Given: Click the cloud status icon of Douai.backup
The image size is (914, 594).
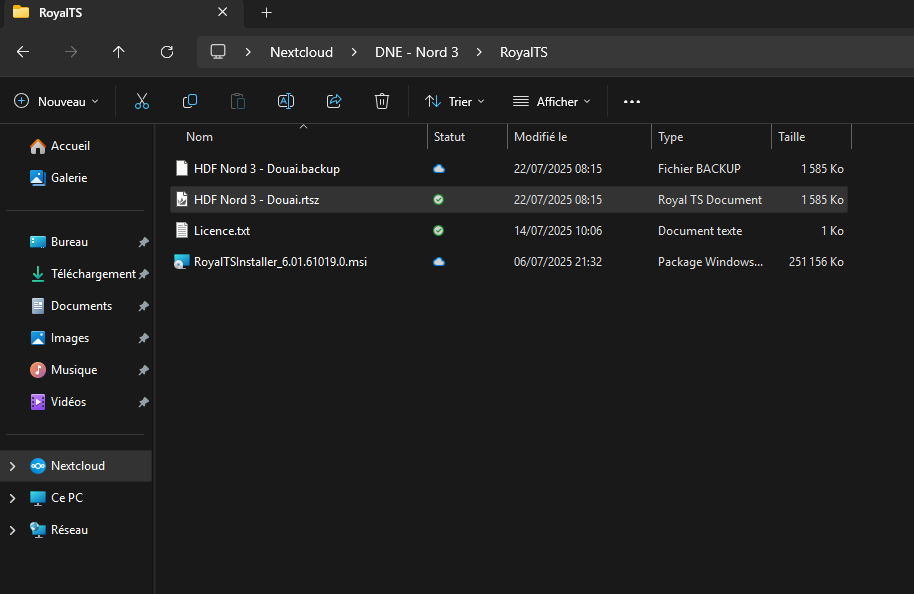Looking at the screenshot, I should point(439,168).
